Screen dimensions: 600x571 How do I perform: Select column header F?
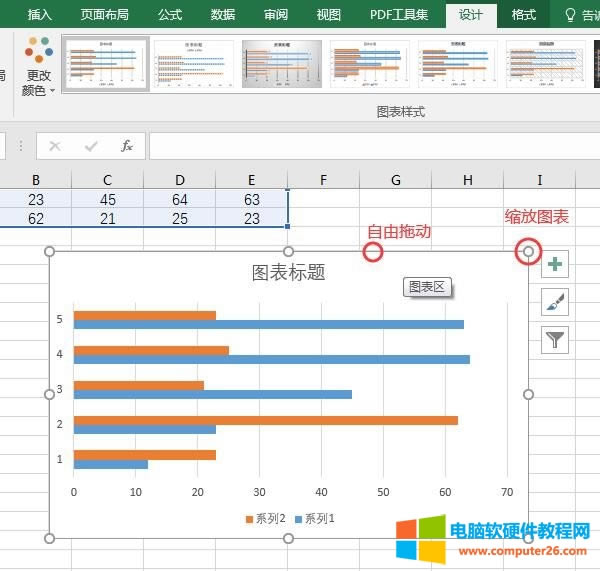tap(324, 180)
